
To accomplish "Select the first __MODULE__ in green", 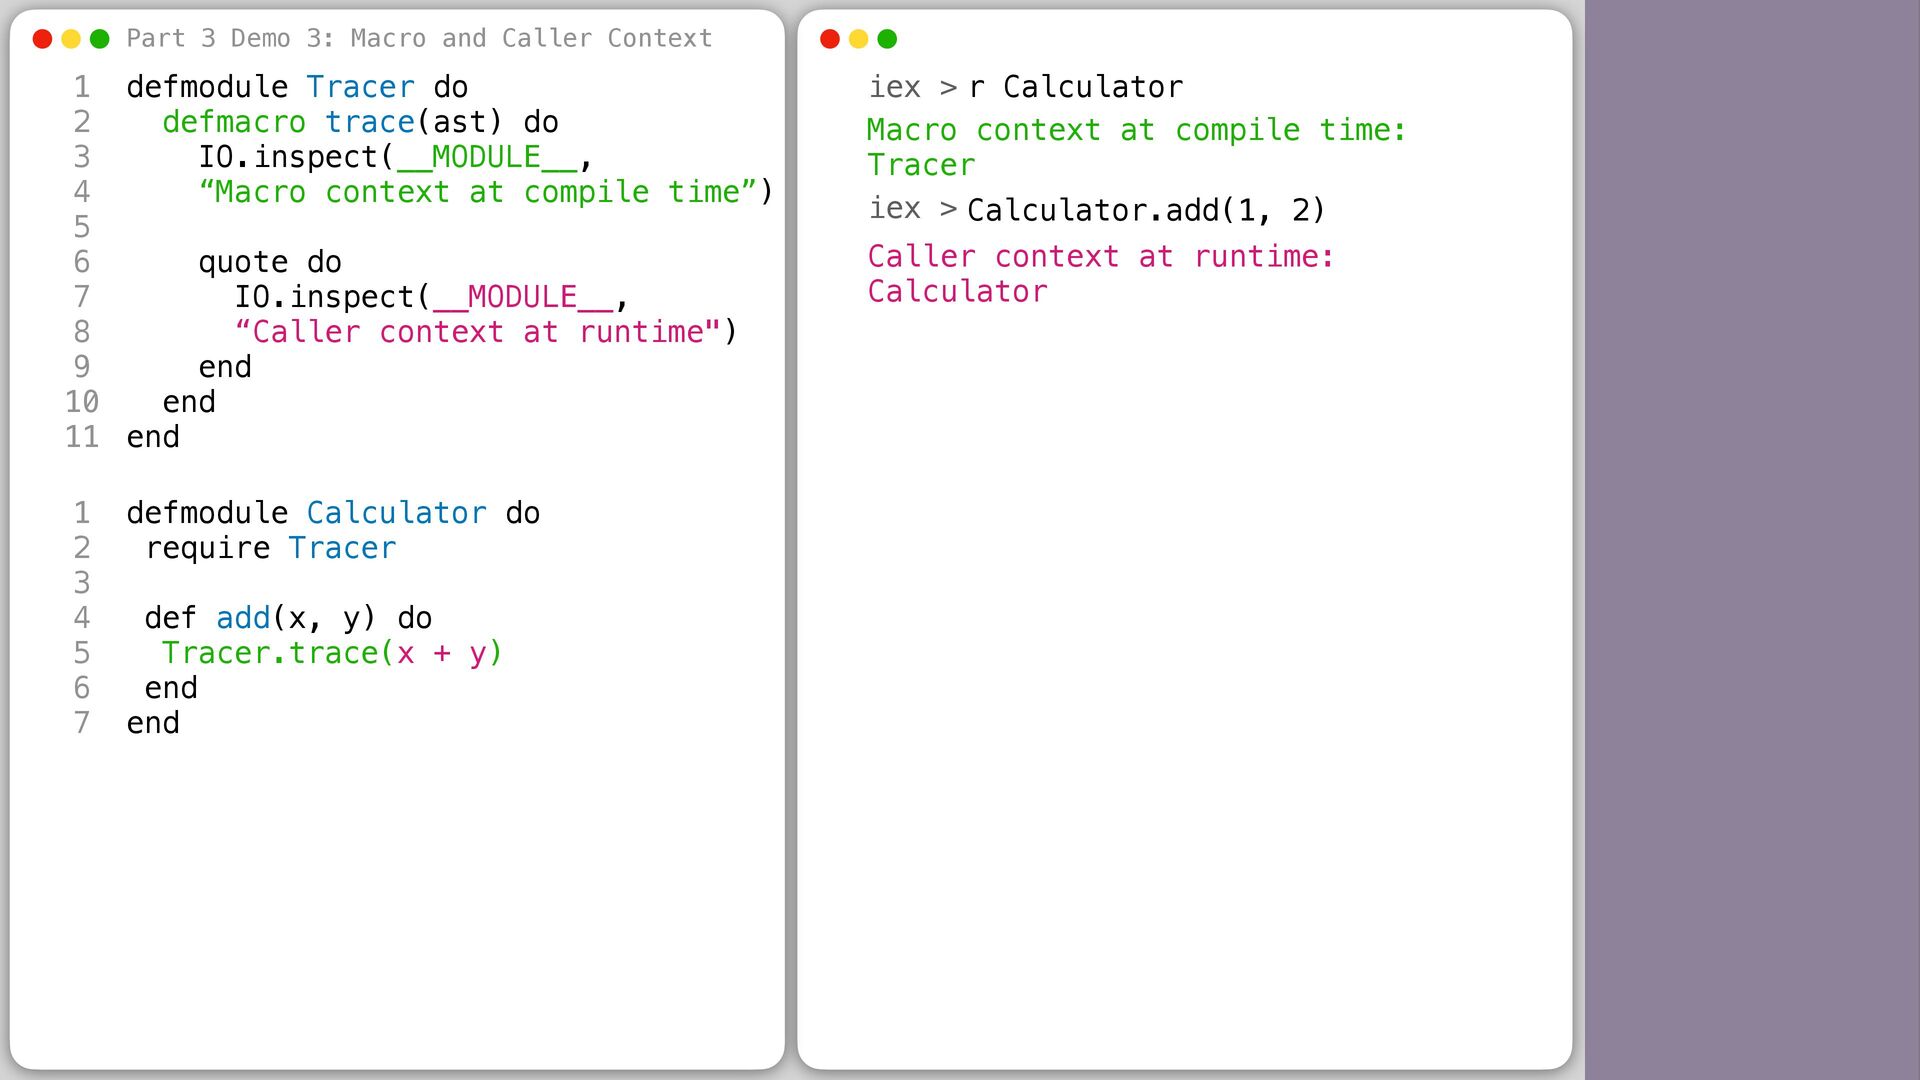I will pos(486,157).
